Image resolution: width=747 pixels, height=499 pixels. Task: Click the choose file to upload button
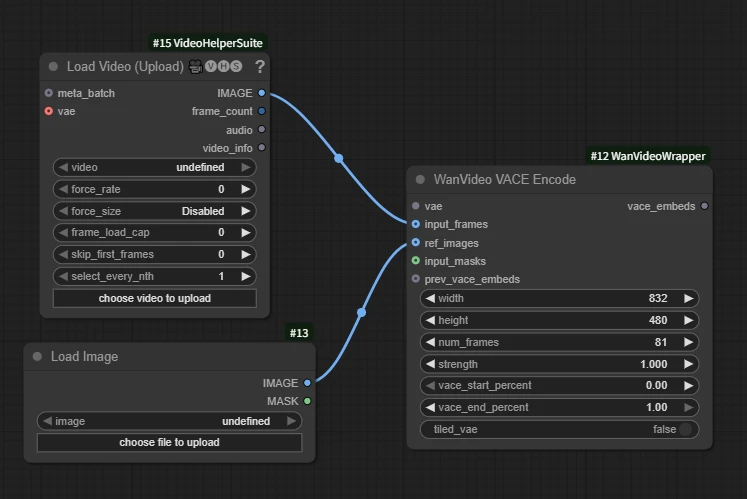pos(169,442)
